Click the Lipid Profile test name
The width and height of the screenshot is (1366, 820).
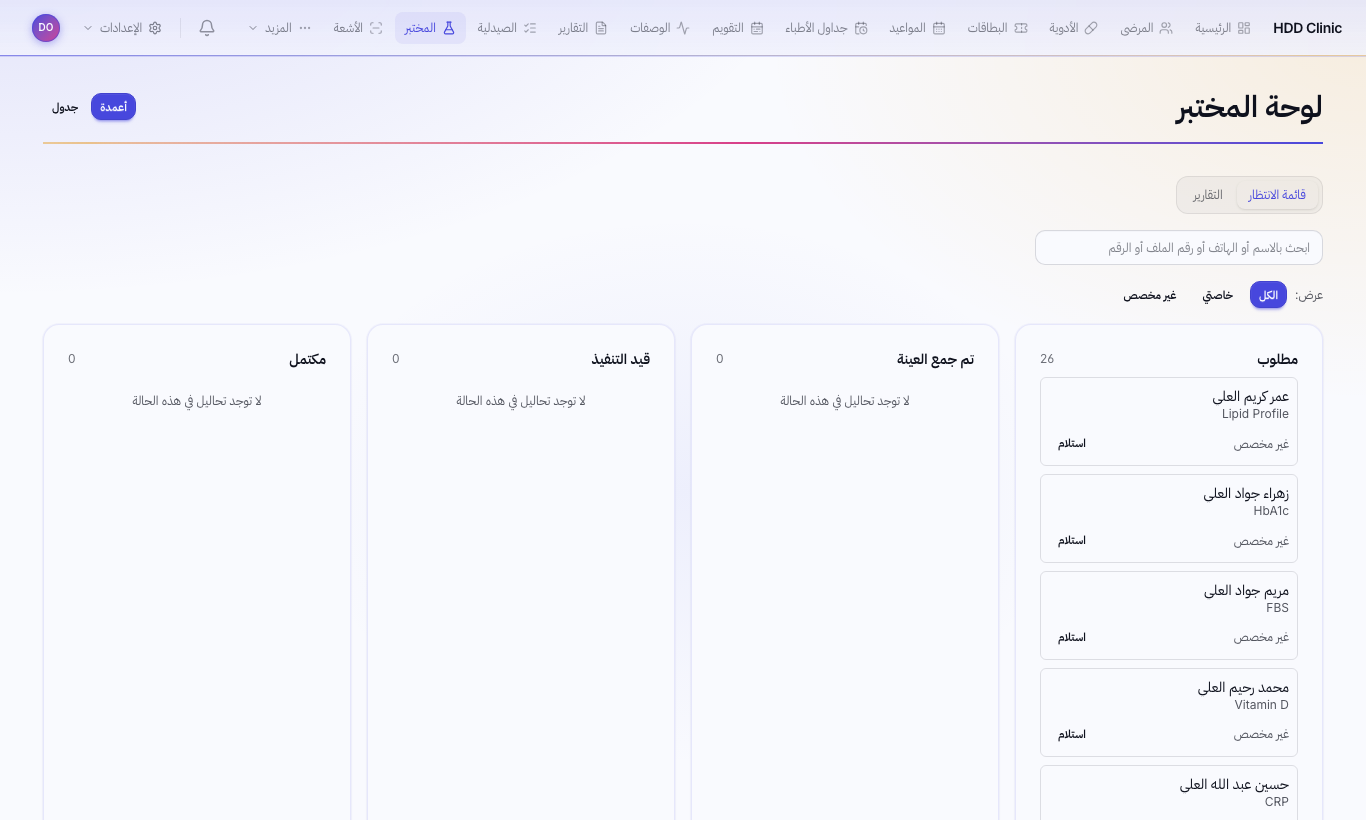pos(1255,414)
